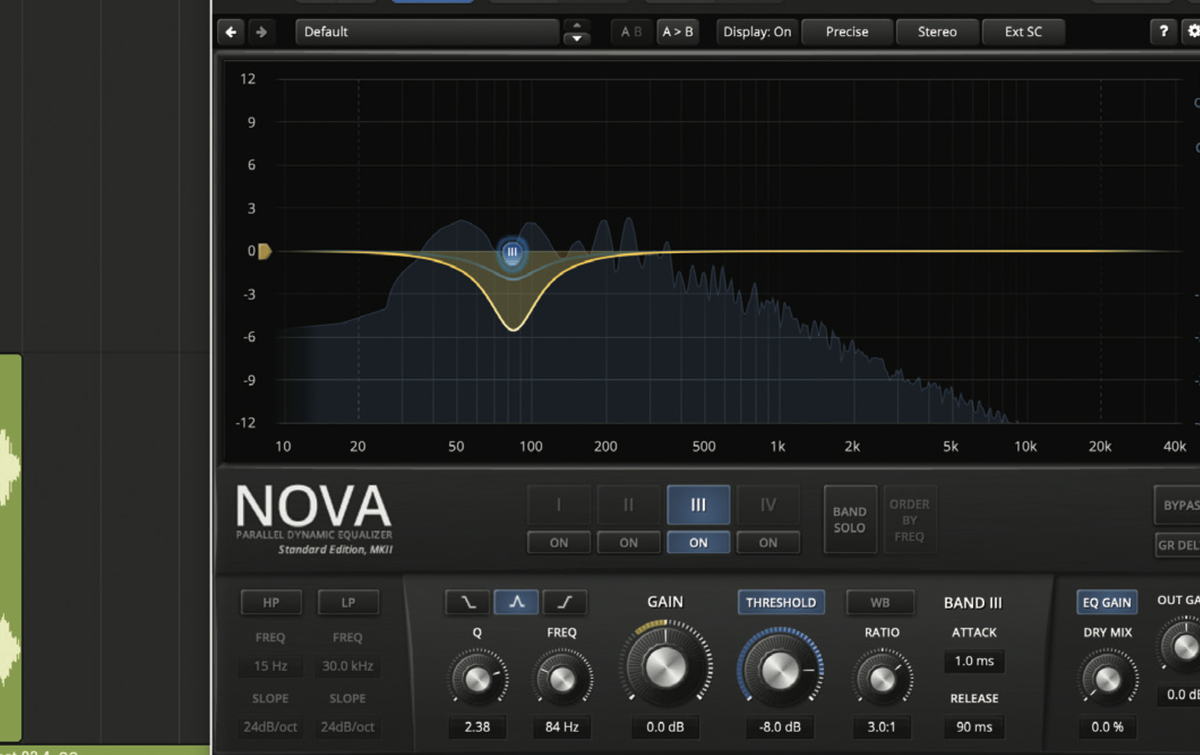The image size is (1200, 755).
Task: Click the forward navigation arrow
Action: pyautogui.click(x=259, y=31)
